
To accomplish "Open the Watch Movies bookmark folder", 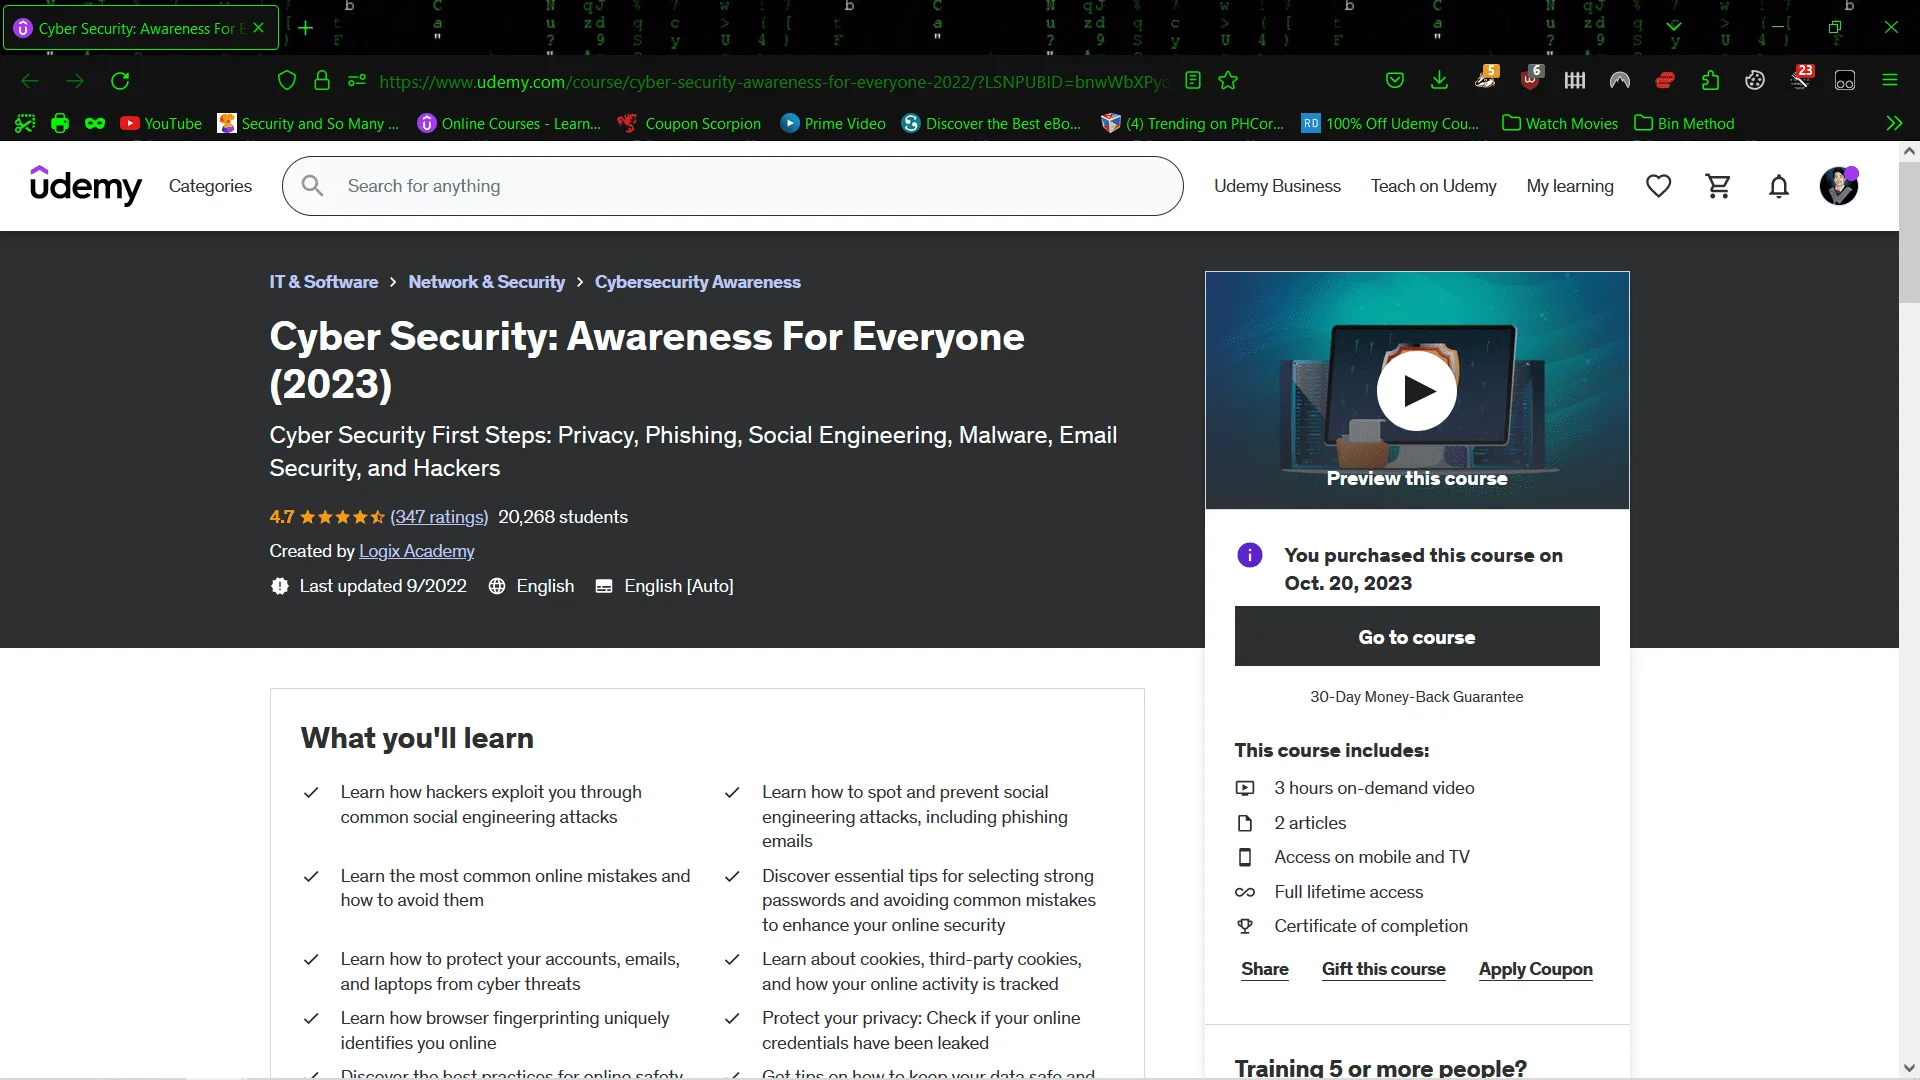I will tap(1560, 124).
